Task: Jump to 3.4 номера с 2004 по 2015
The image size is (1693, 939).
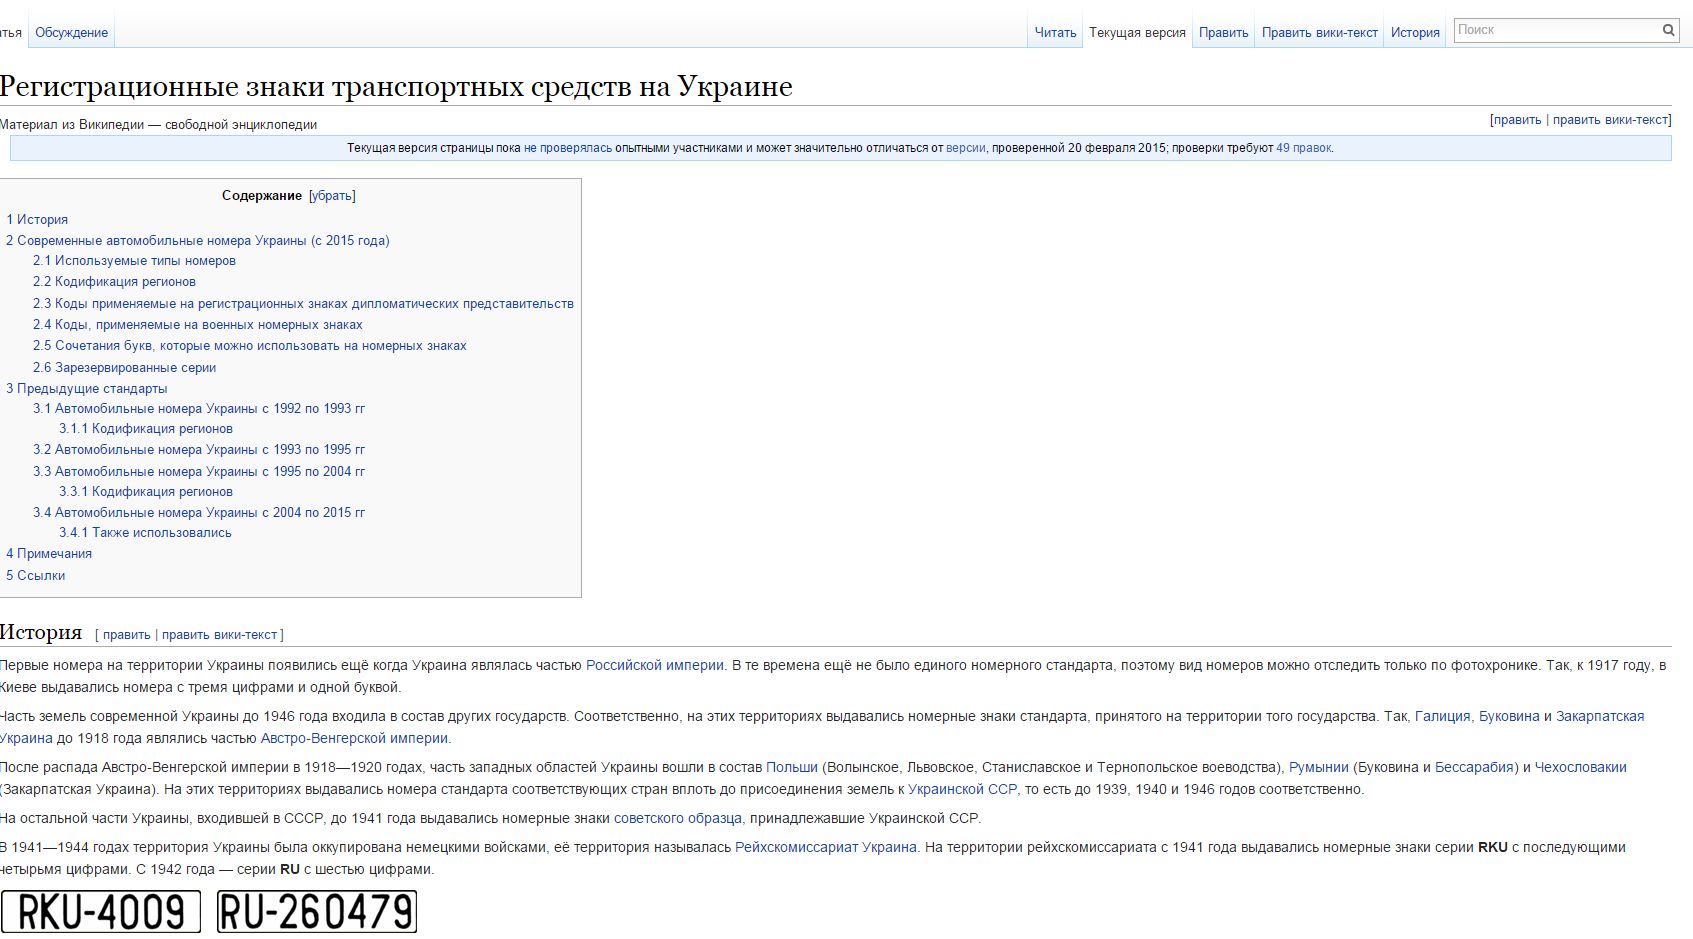Action: (199, 512)
